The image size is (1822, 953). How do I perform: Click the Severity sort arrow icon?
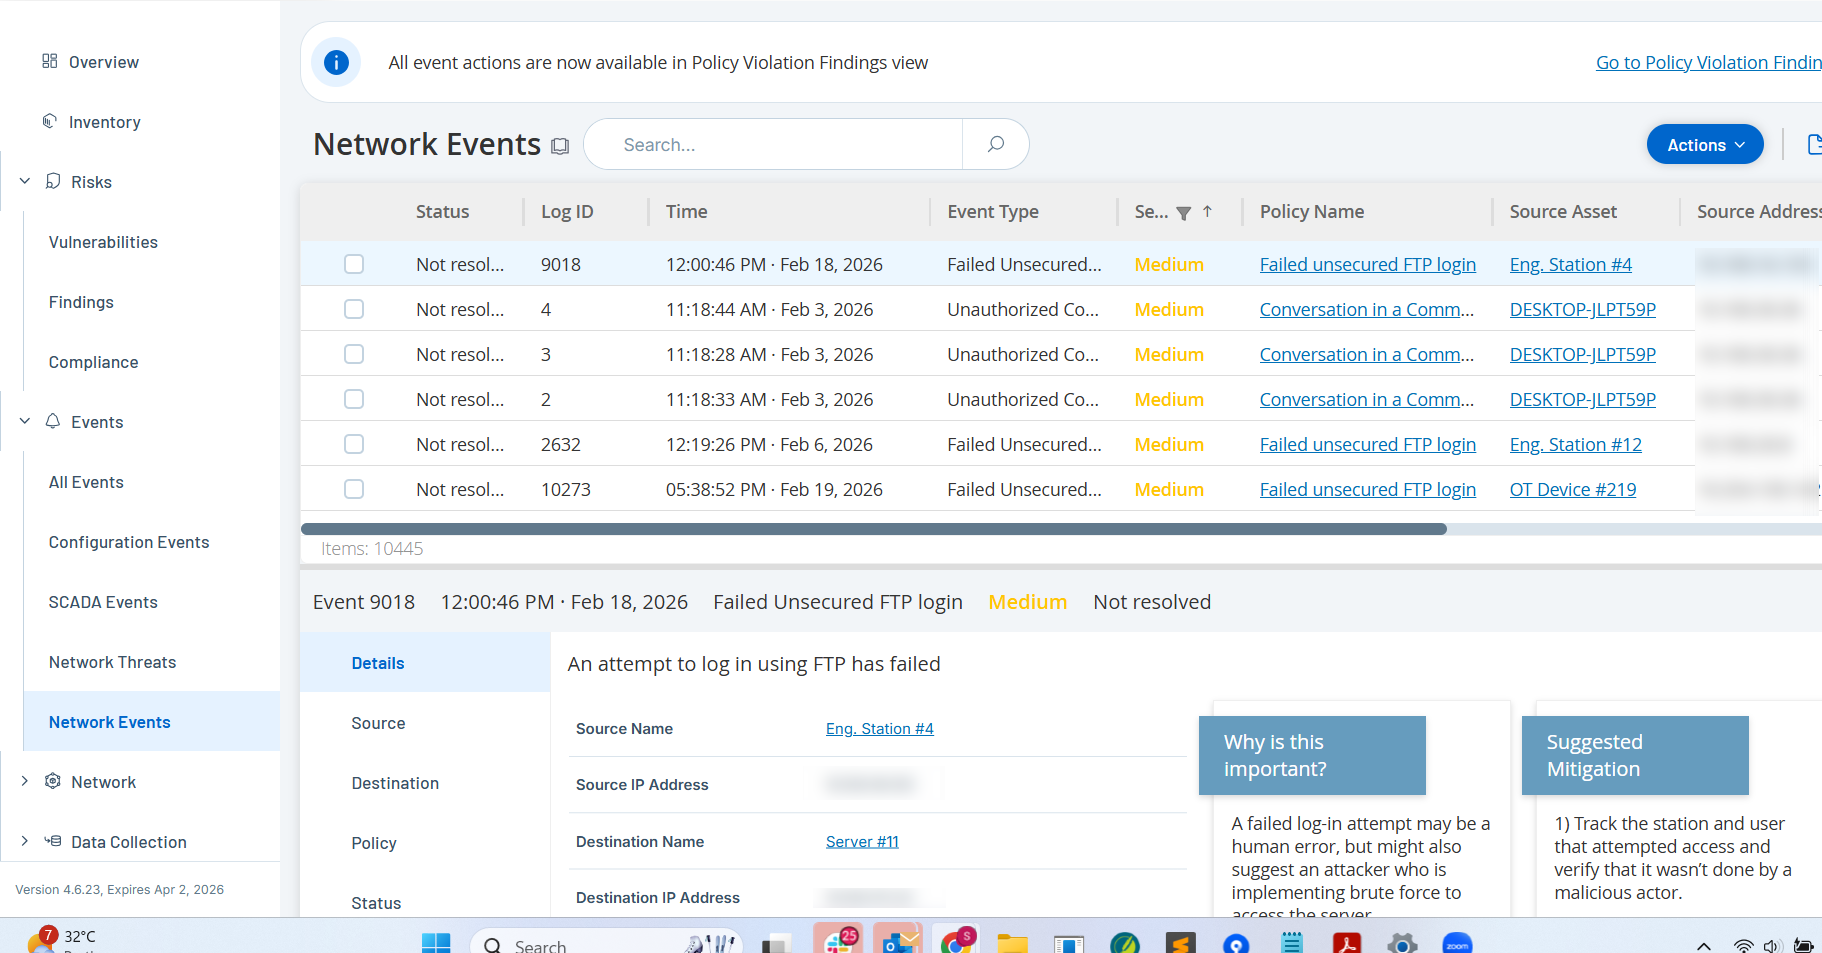pos(1207,211)
